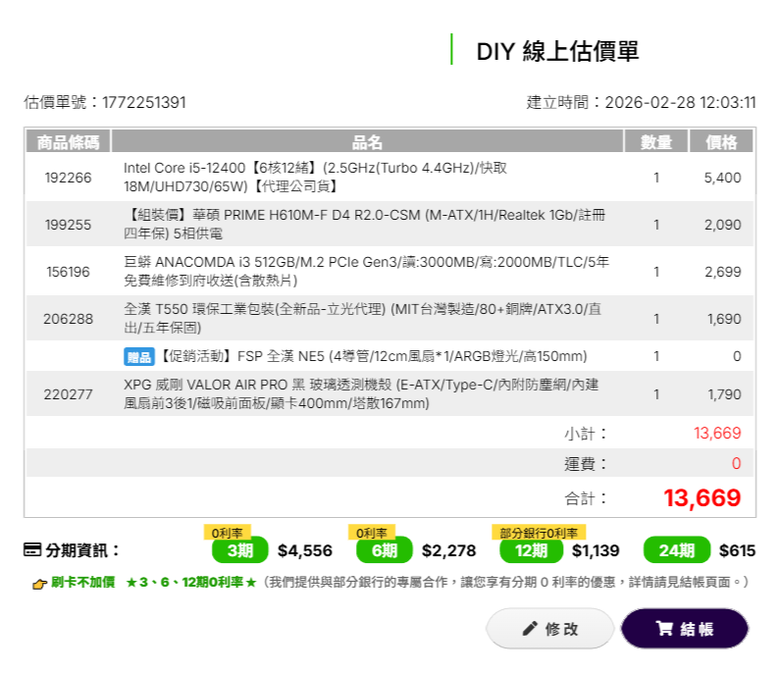Click the installment amount $1,139

click(595, 551)
